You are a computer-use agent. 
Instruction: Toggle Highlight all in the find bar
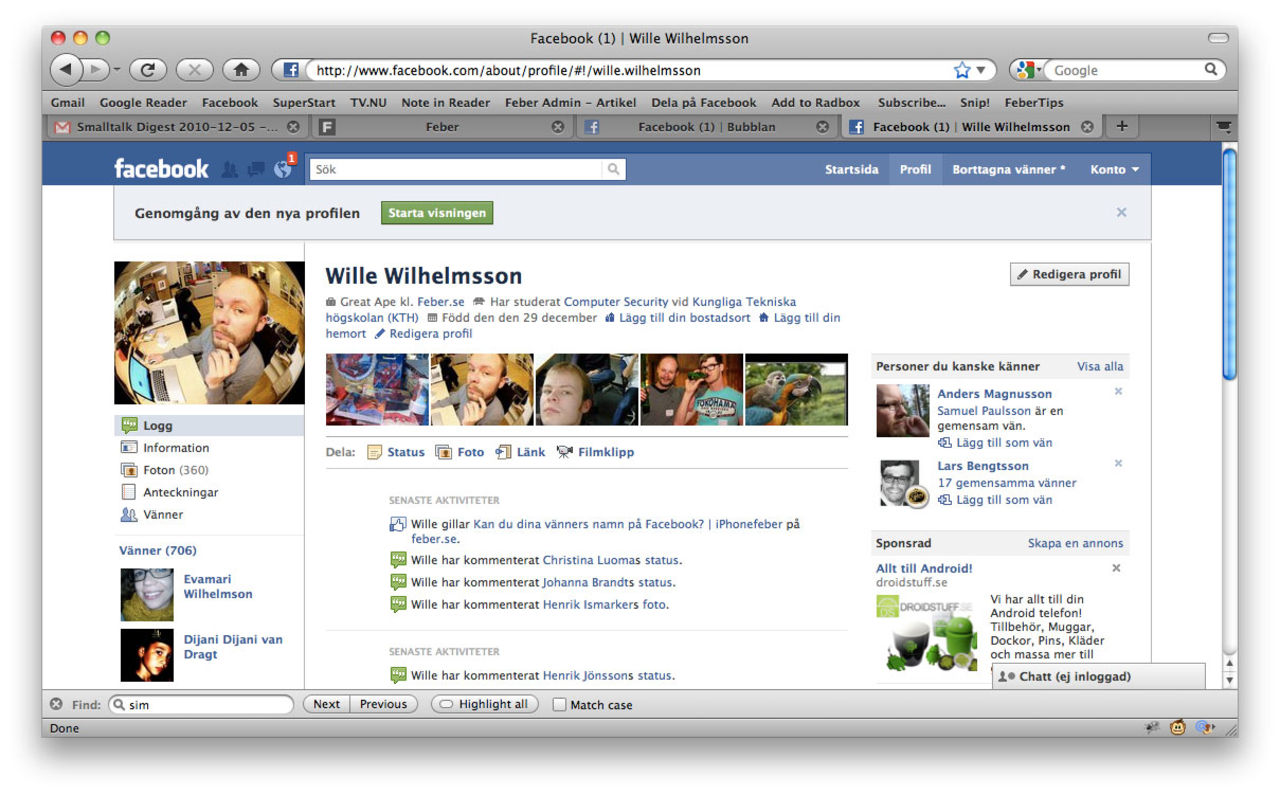[484, 704]
